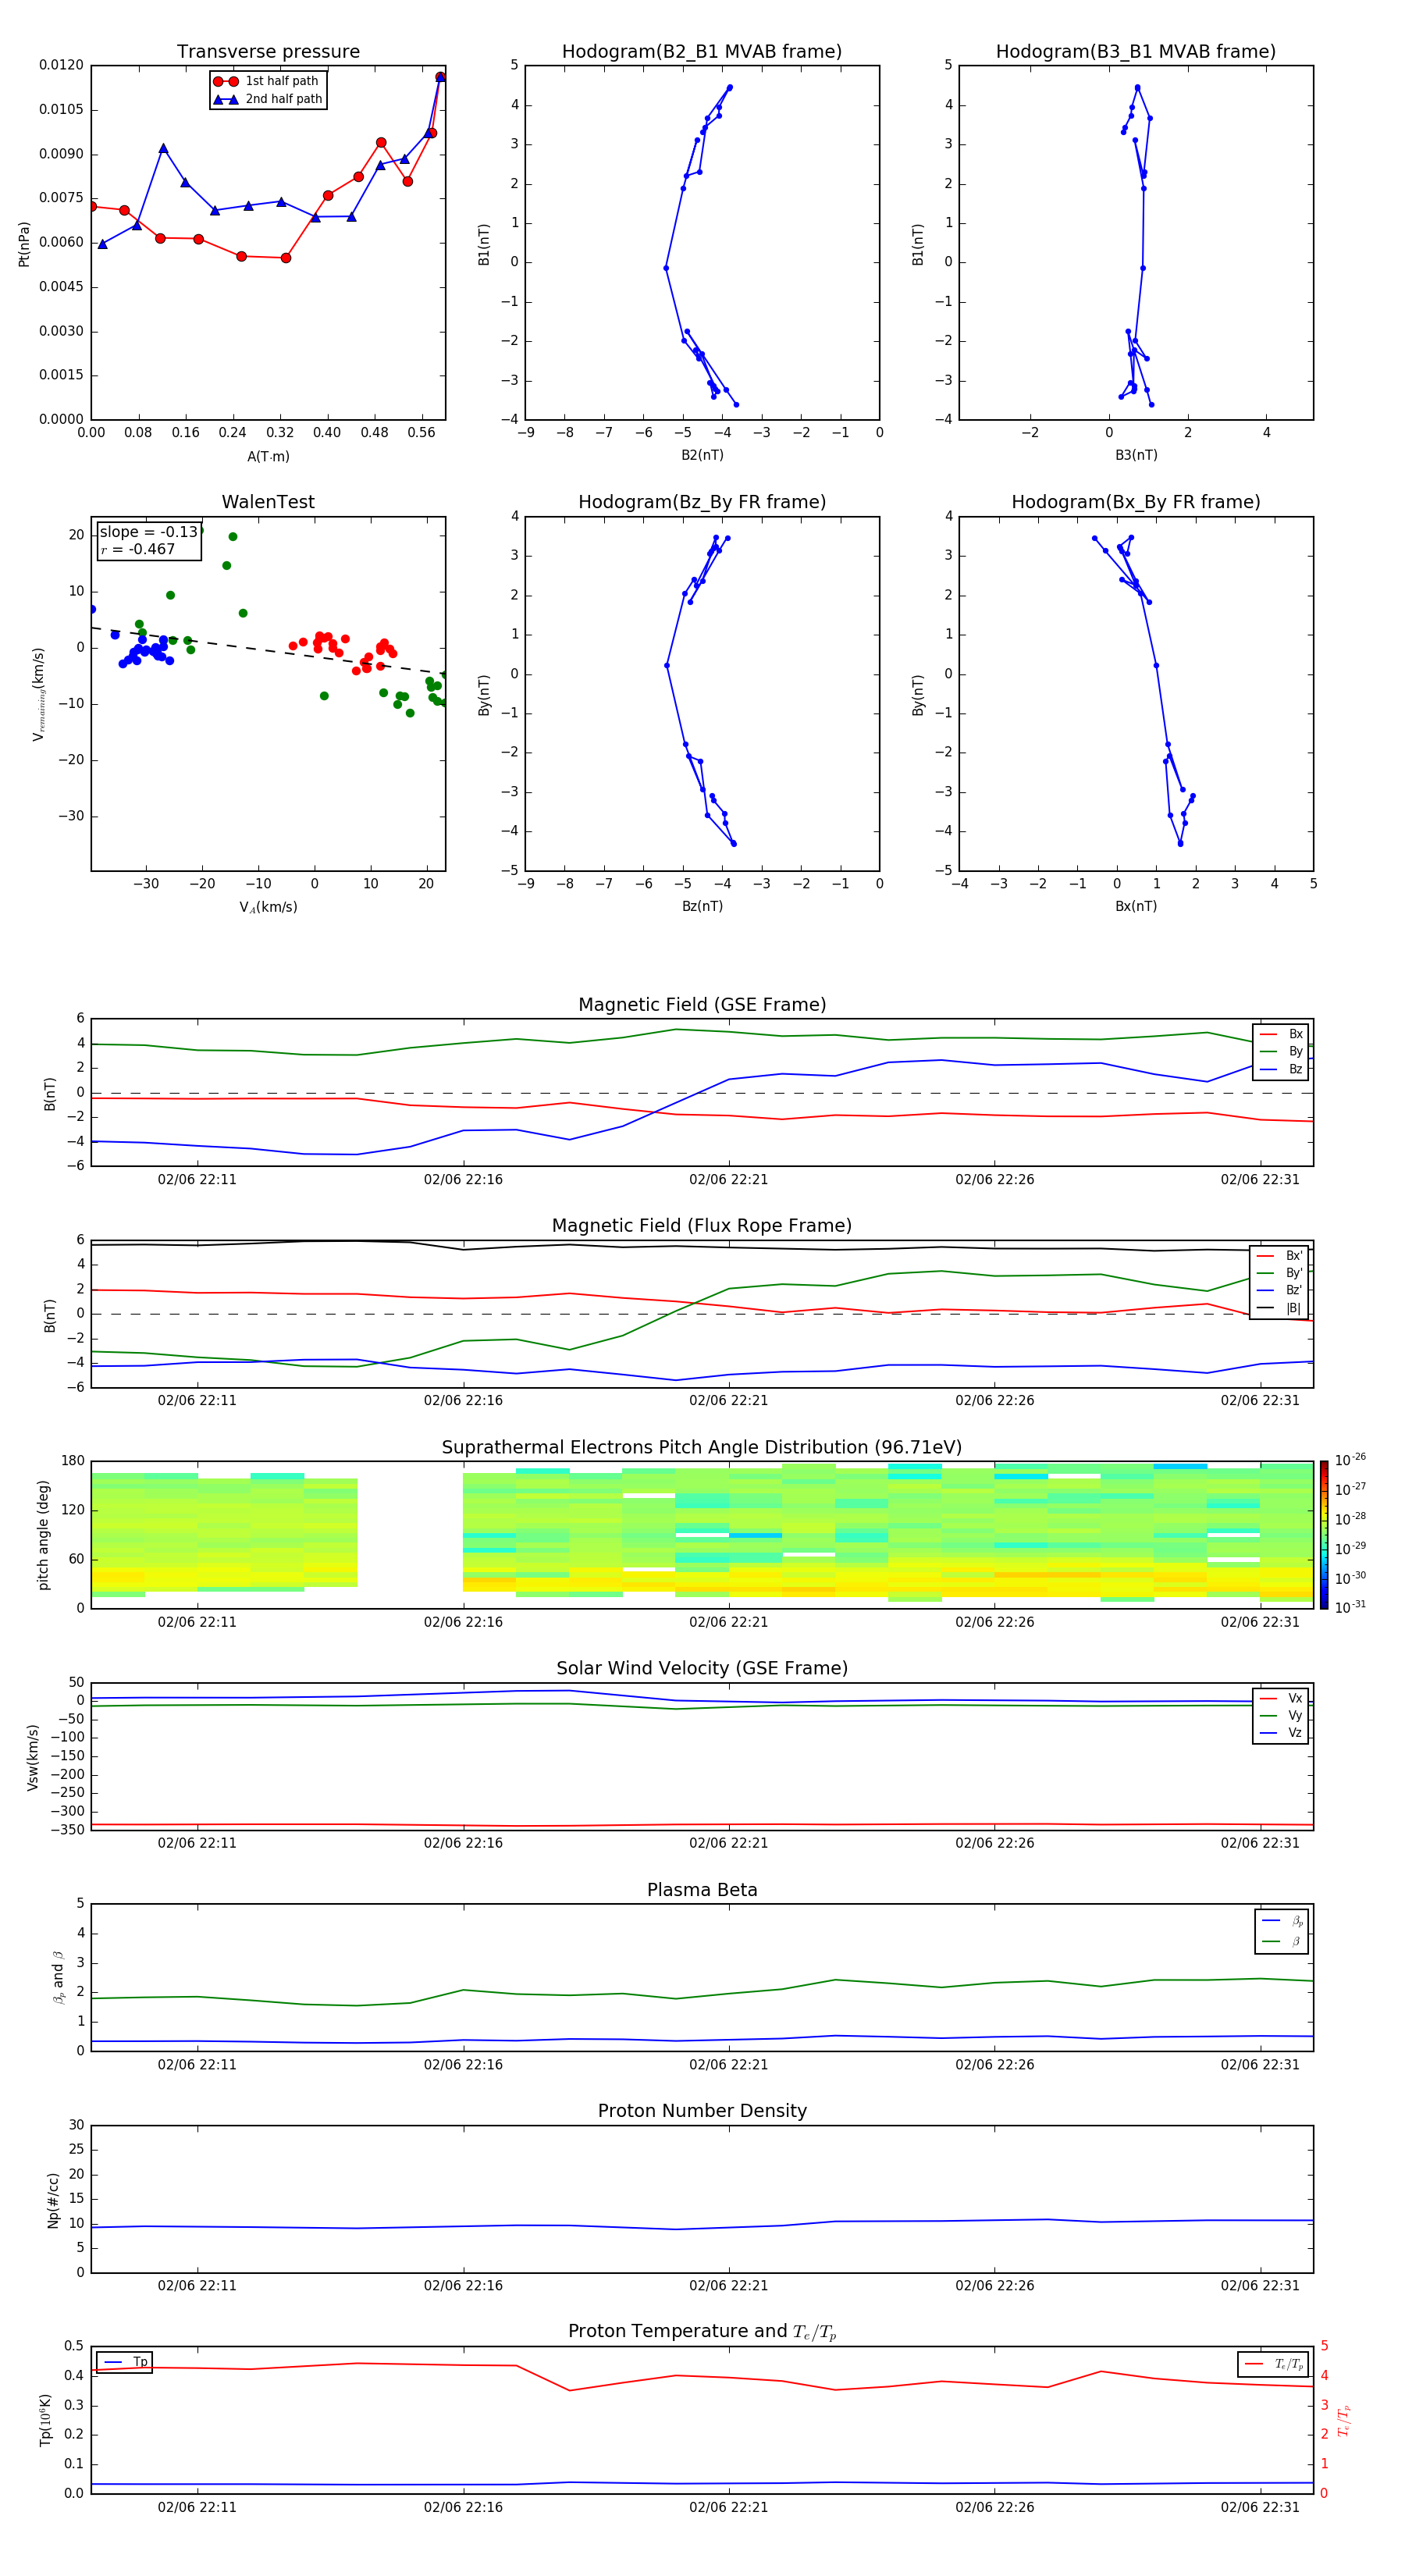Click "02/06 22:16" tick under Proton Number Density
The width and height of the screenshot is (1405, 2576).
click(x=463, y=2286)
